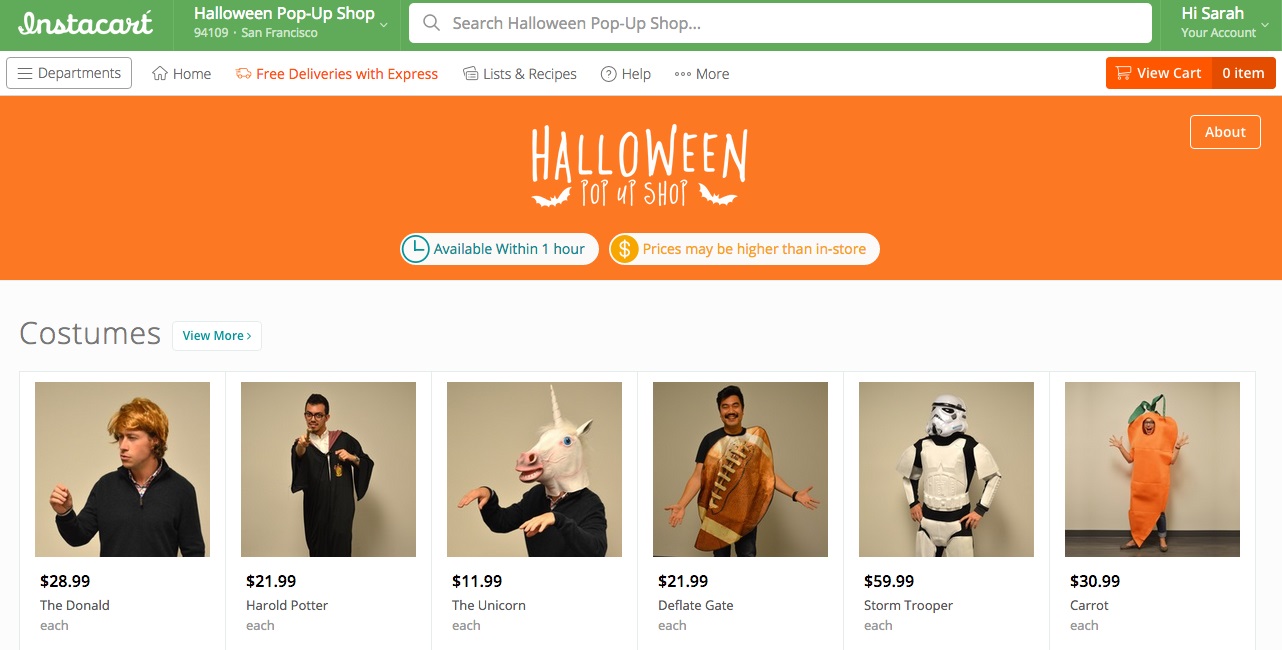The height and width of the screenshot is (650, 1282).
Task: Click the Instacart logo
Action: tap(85, 20)
